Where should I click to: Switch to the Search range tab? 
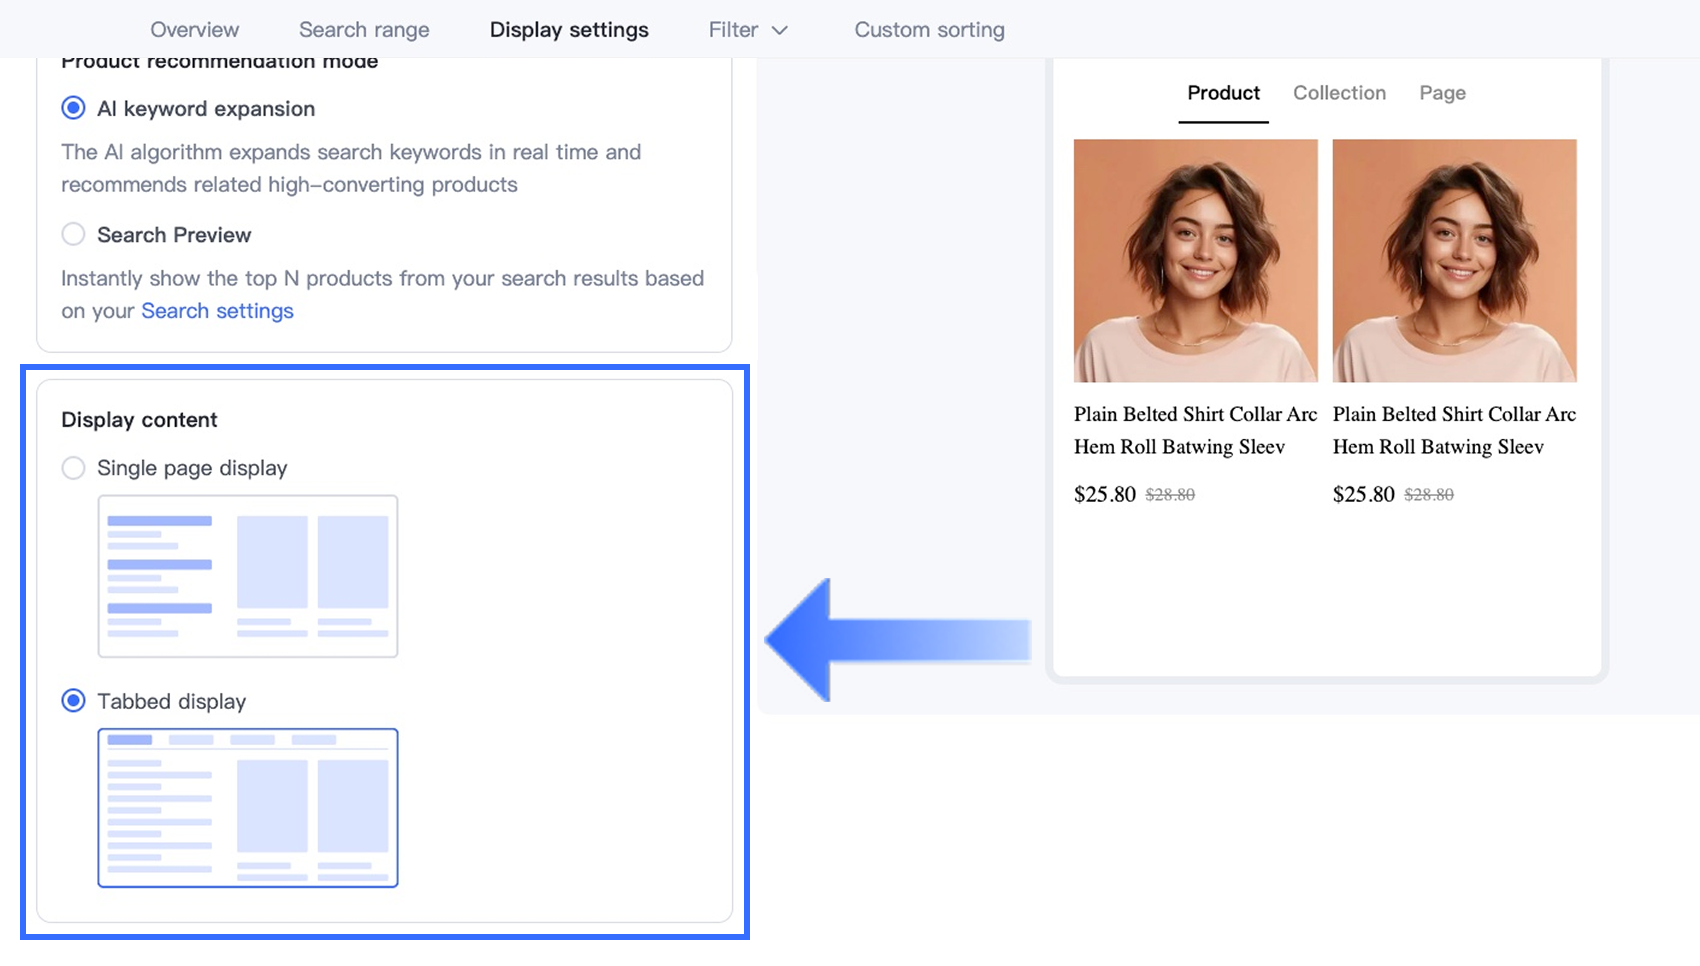tap(364, 30)
